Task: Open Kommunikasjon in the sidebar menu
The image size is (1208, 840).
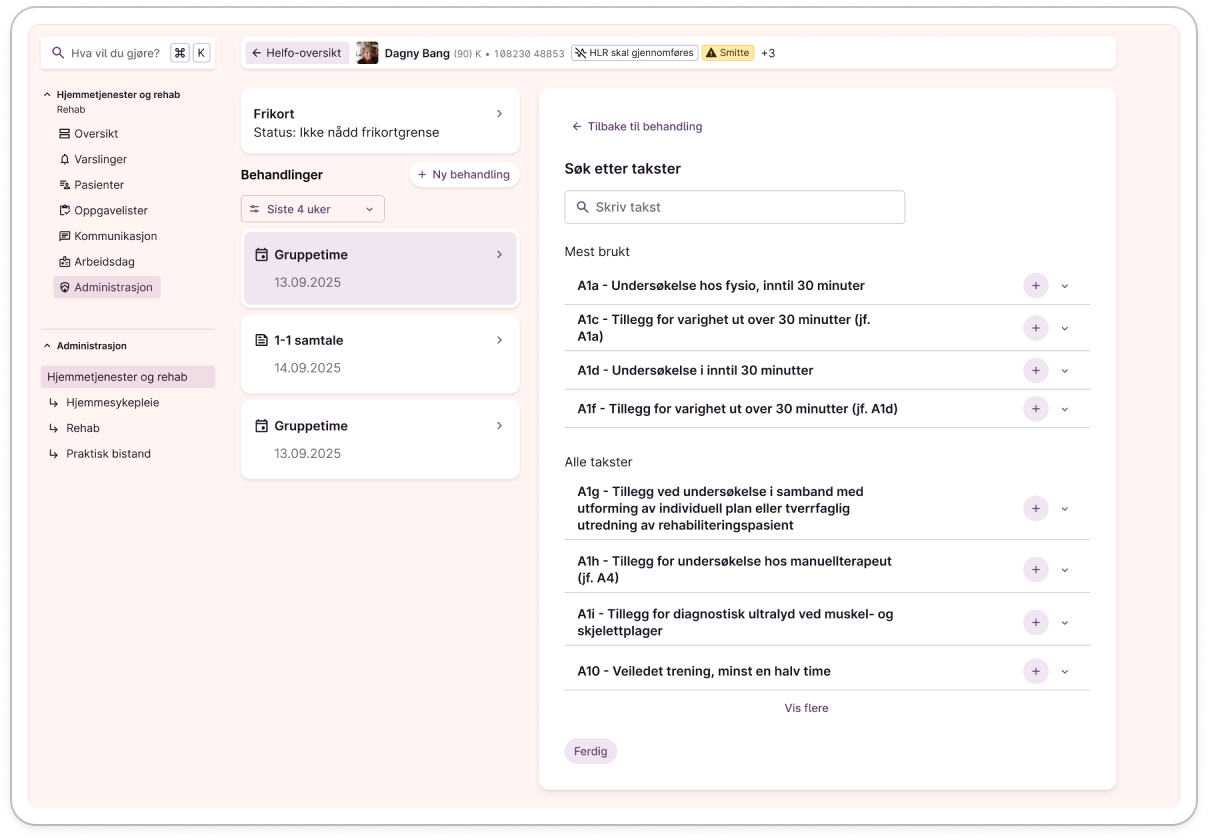Action: 115,237
